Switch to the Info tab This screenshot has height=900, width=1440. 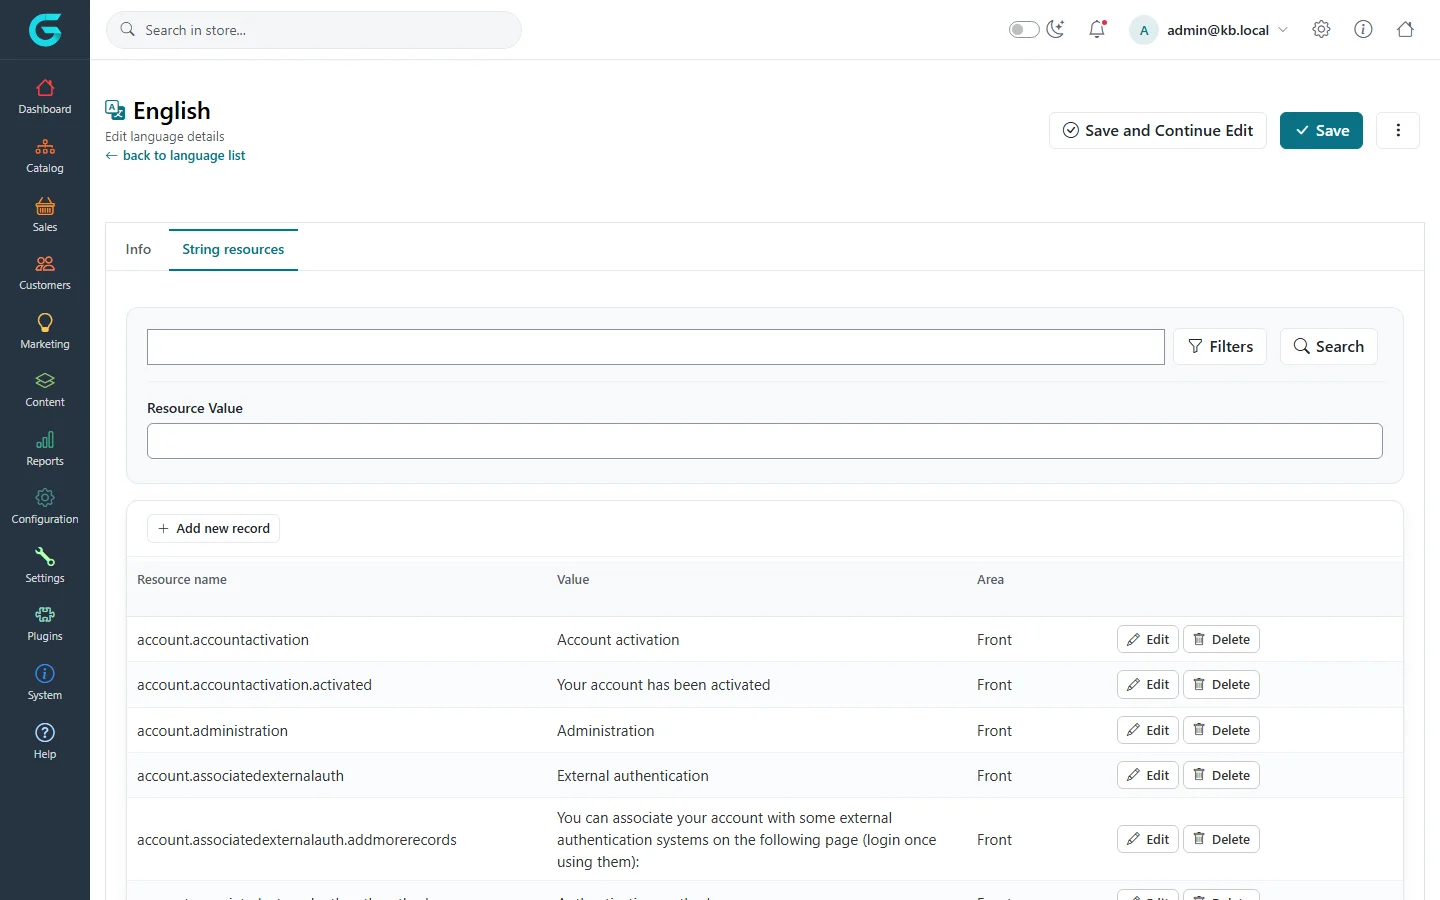click(x=138, y=249)
